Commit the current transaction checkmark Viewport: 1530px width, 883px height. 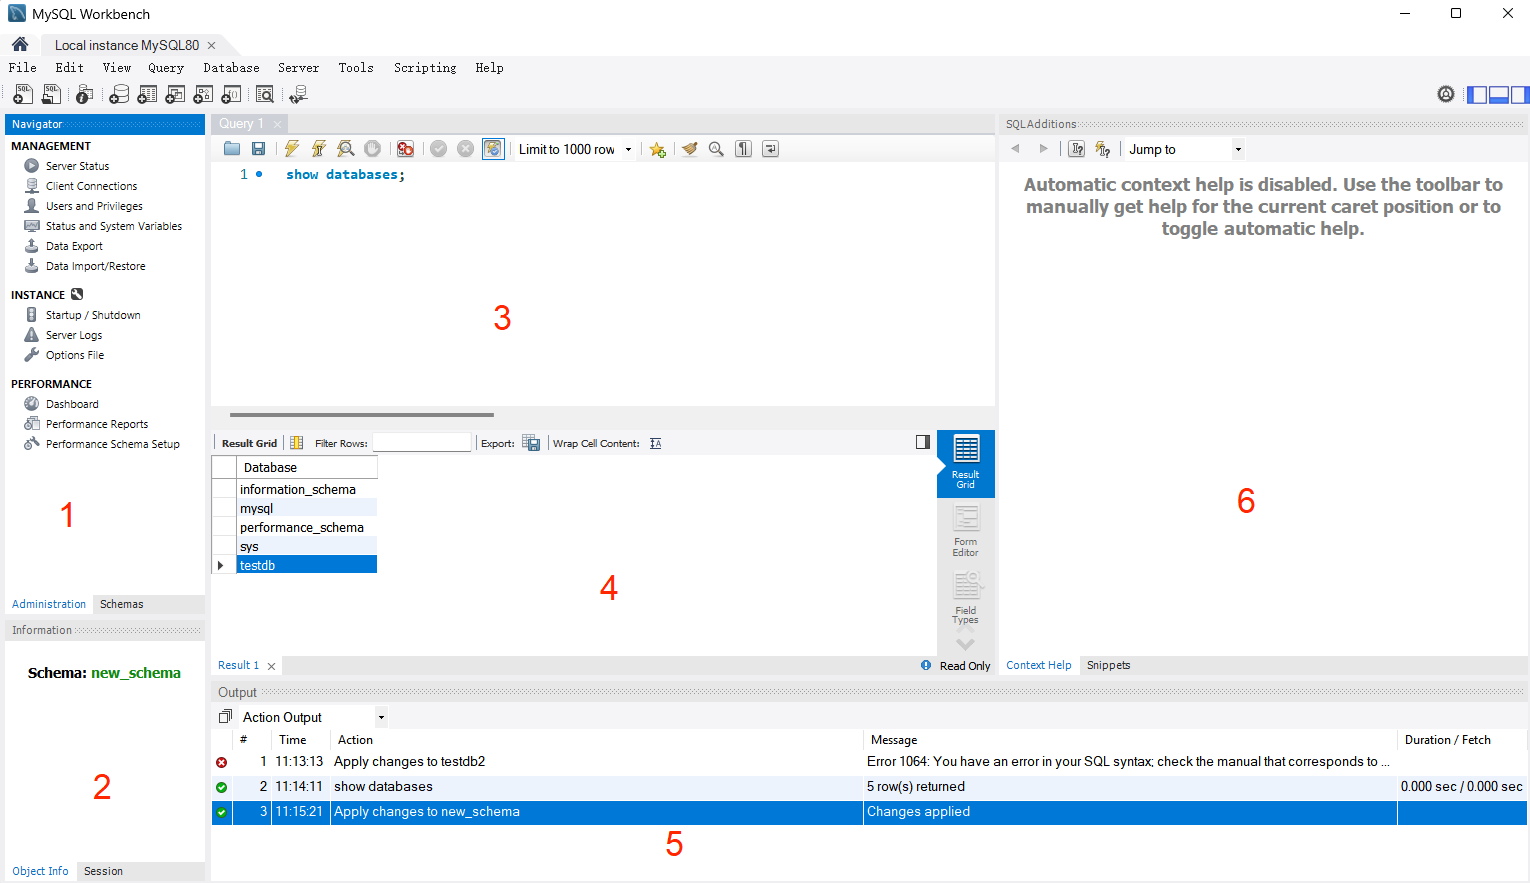(438, 149)
